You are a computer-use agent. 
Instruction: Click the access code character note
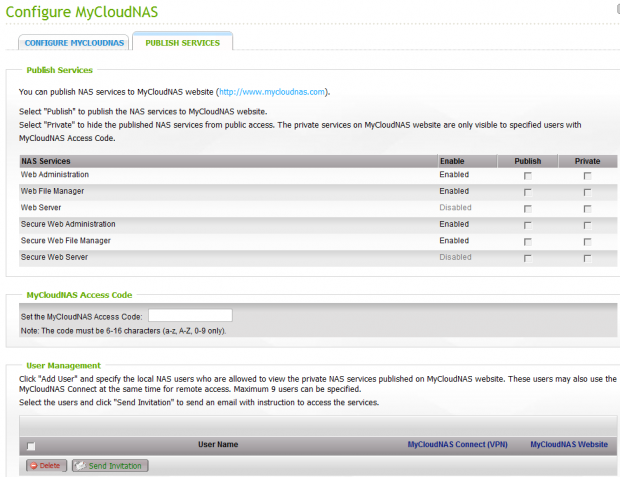pos(123,331)
